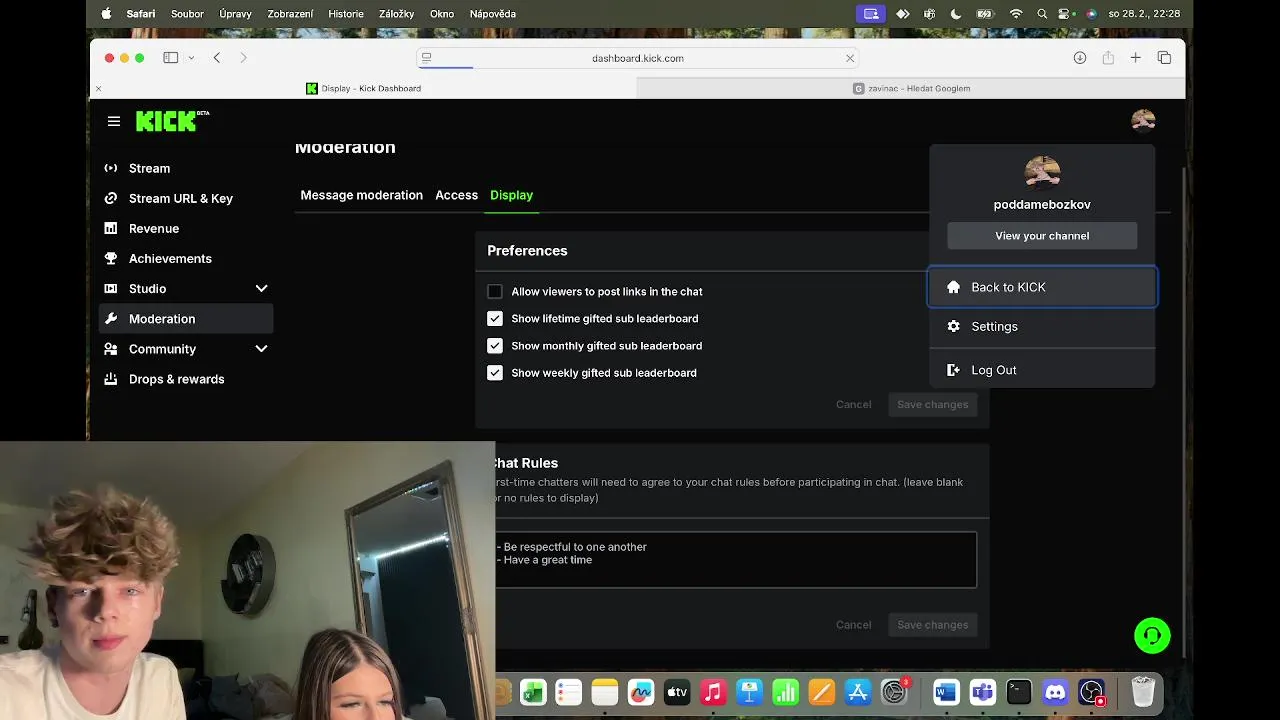Open the Historie menu
Image resolution: width=1280 pixels, height=720 pixels.
[x=346, y=14]
